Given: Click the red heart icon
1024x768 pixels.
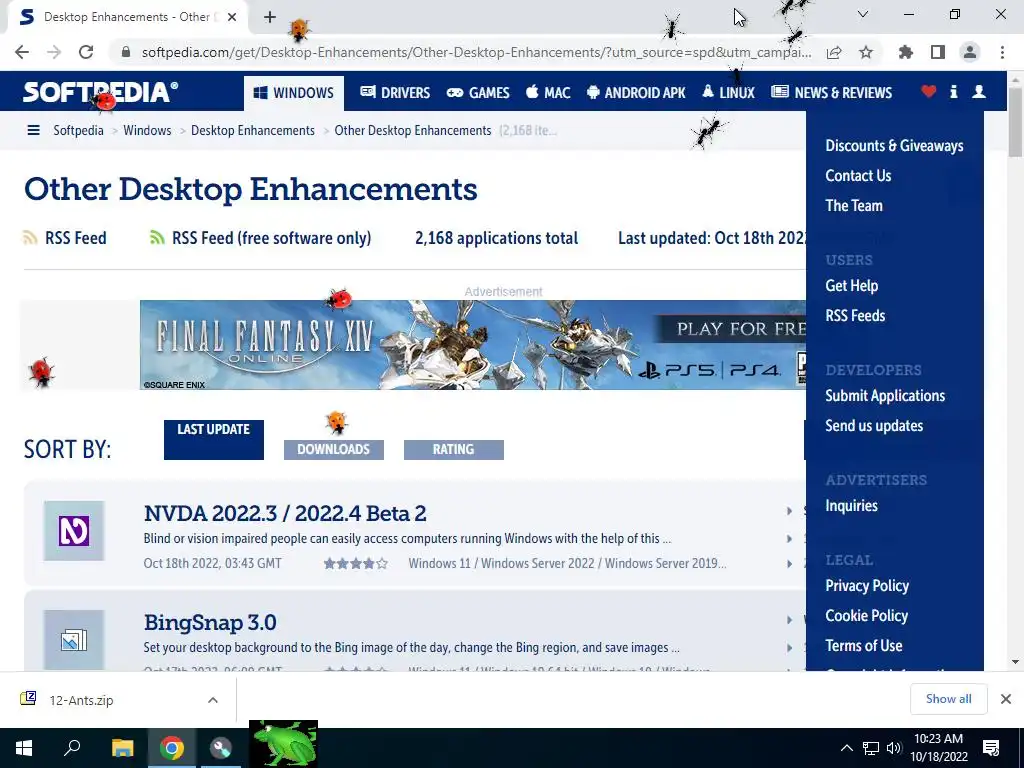Looking at the screenshot, I should tap(928, 91).
